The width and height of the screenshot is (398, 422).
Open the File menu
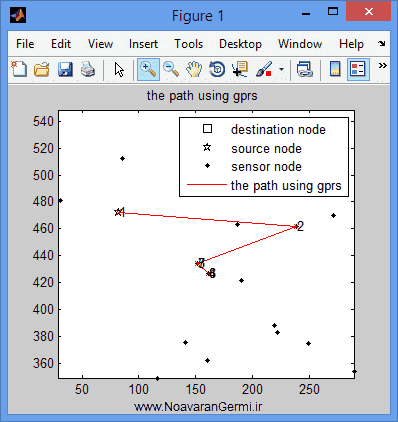25,44
